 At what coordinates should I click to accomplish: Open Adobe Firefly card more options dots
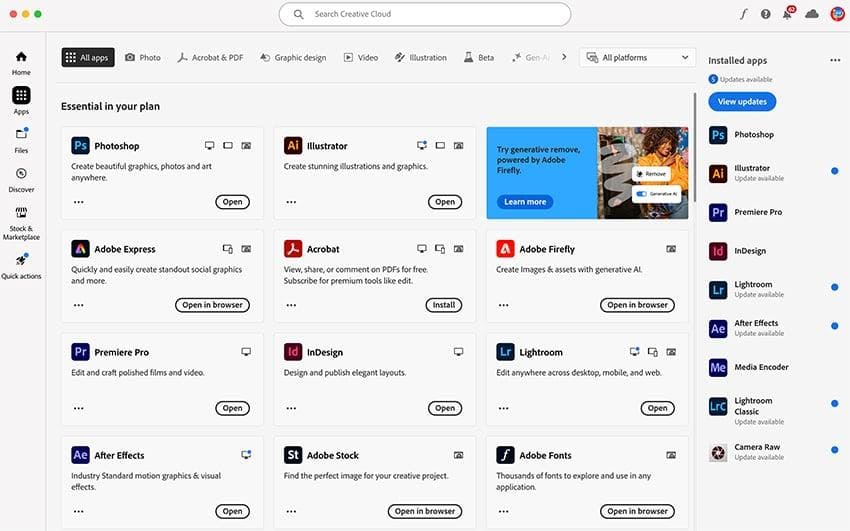(x=504, y=305)
